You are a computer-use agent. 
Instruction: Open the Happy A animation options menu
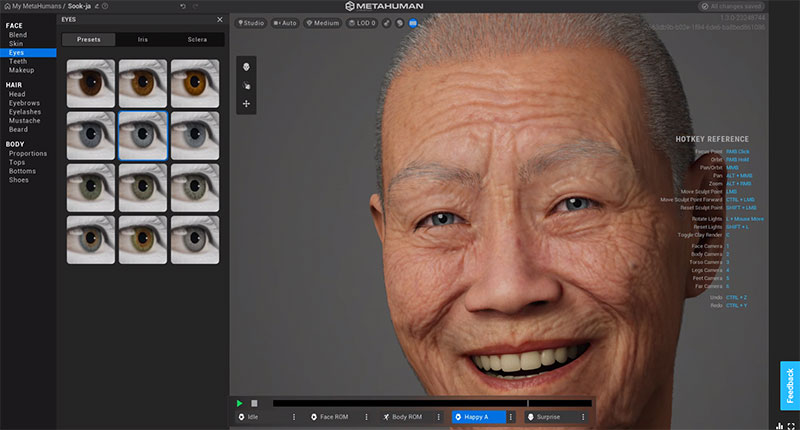[511, 417]
